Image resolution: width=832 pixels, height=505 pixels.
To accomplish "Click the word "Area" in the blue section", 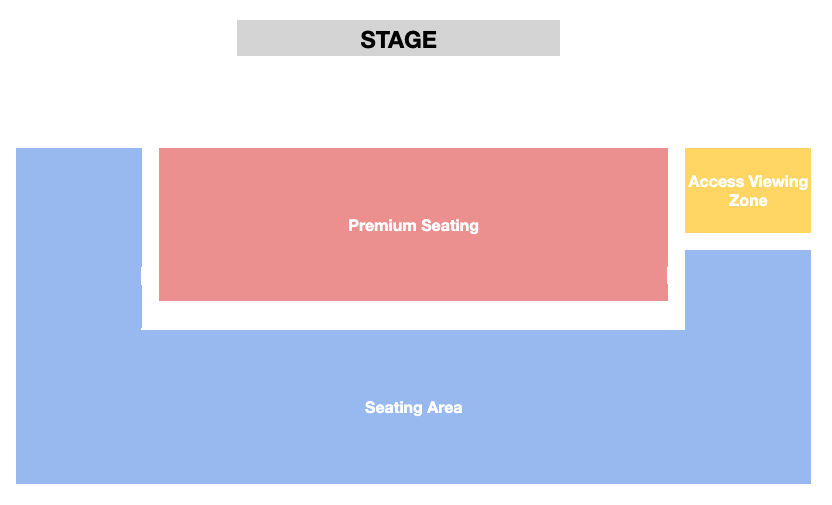I will [x=445, y=407].
